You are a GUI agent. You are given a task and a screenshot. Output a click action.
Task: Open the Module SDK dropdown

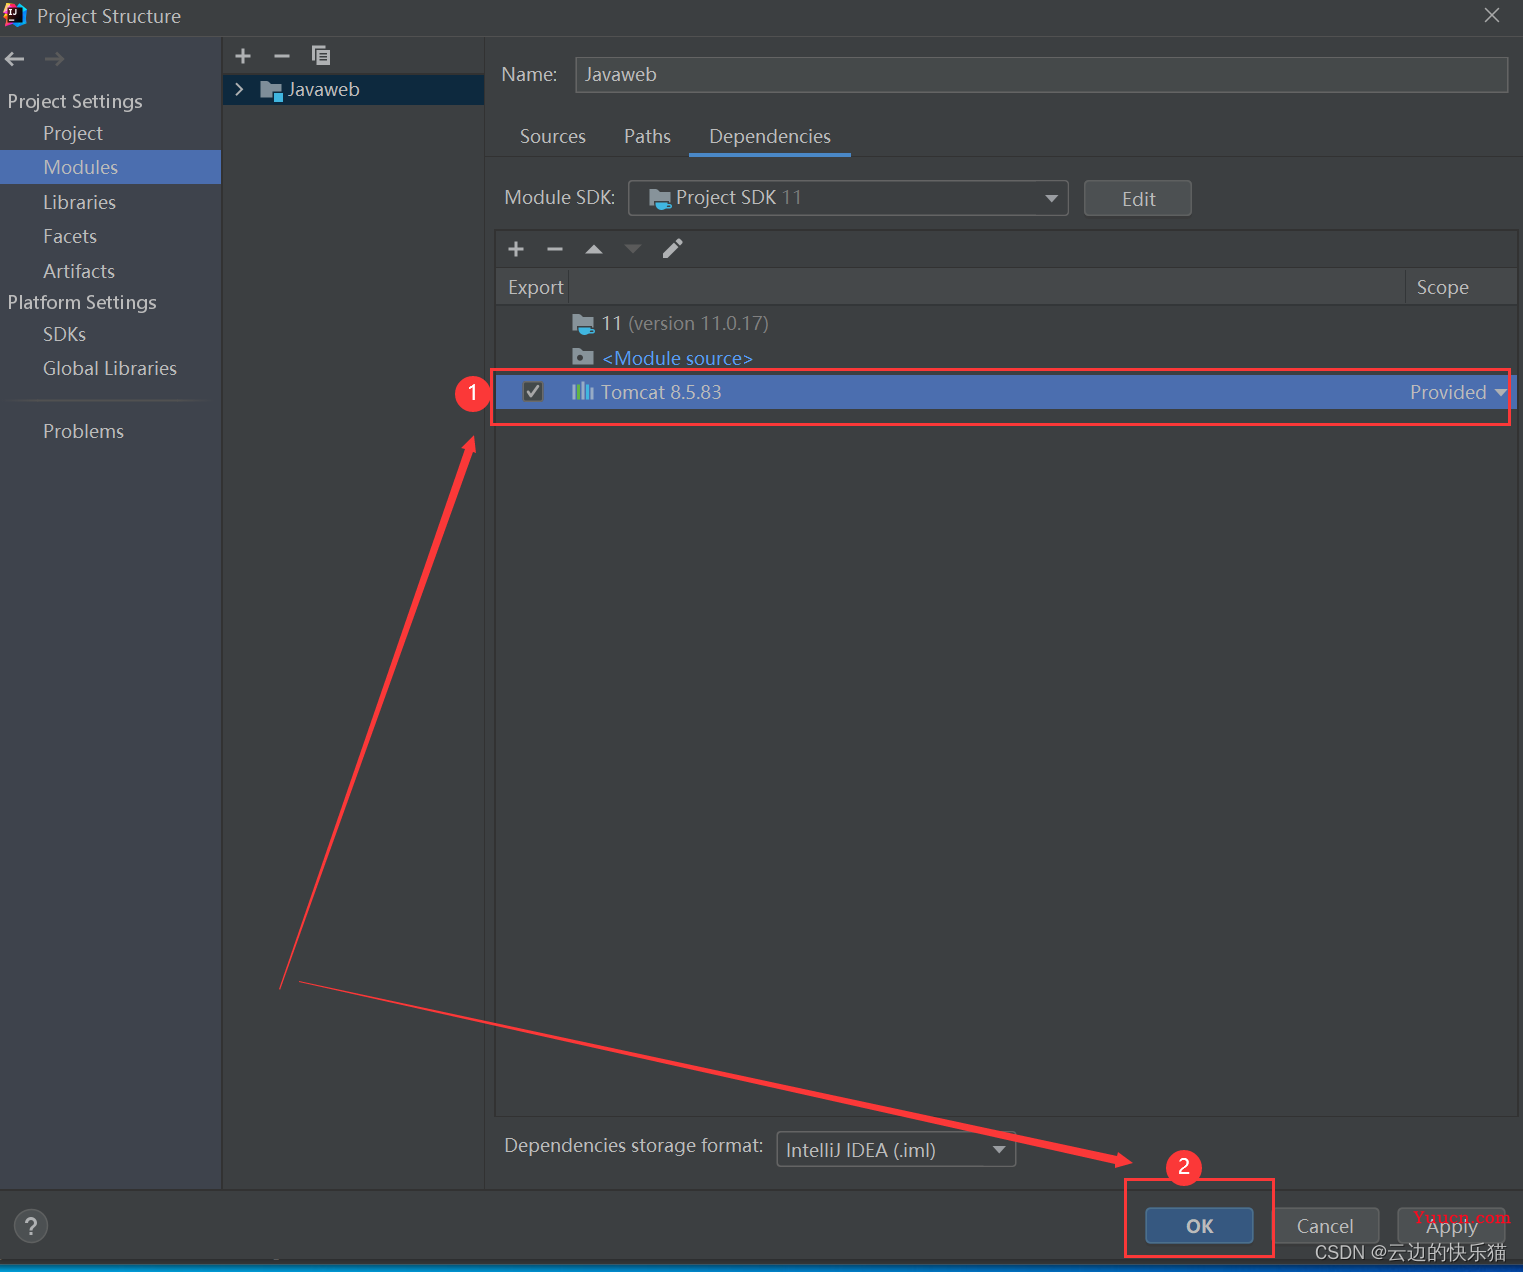coord(848,198)
